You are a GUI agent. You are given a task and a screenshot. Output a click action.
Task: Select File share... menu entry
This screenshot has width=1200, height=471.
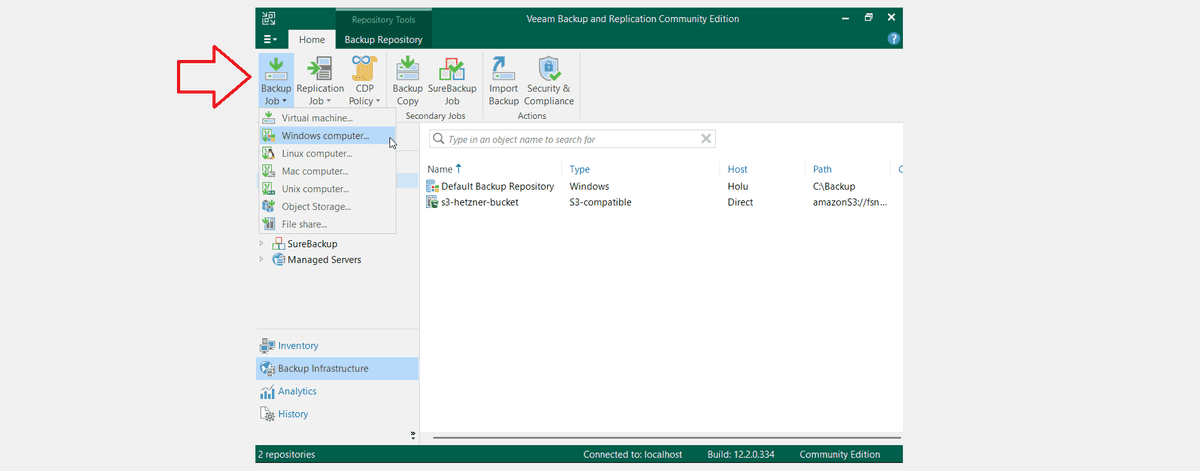(x=327, y=224)
